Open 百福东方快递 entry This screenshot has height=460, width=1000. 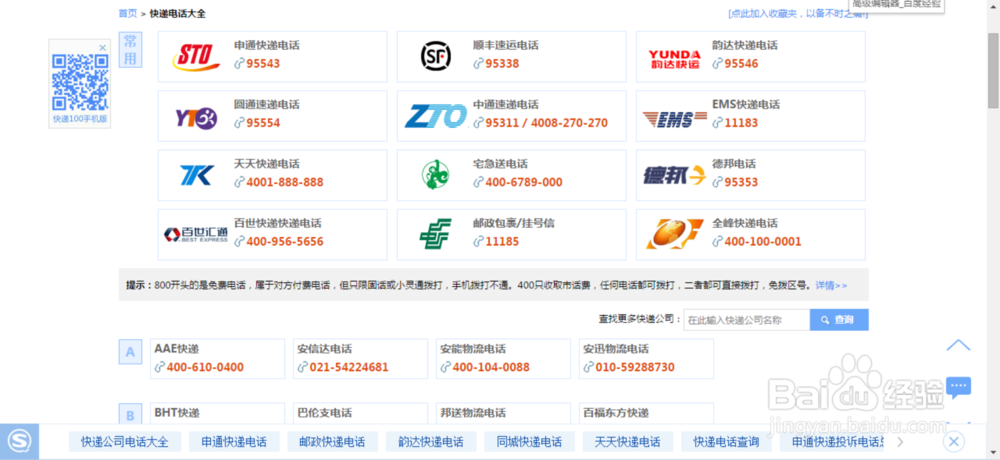pyautogui.click(x=615, y=413)
